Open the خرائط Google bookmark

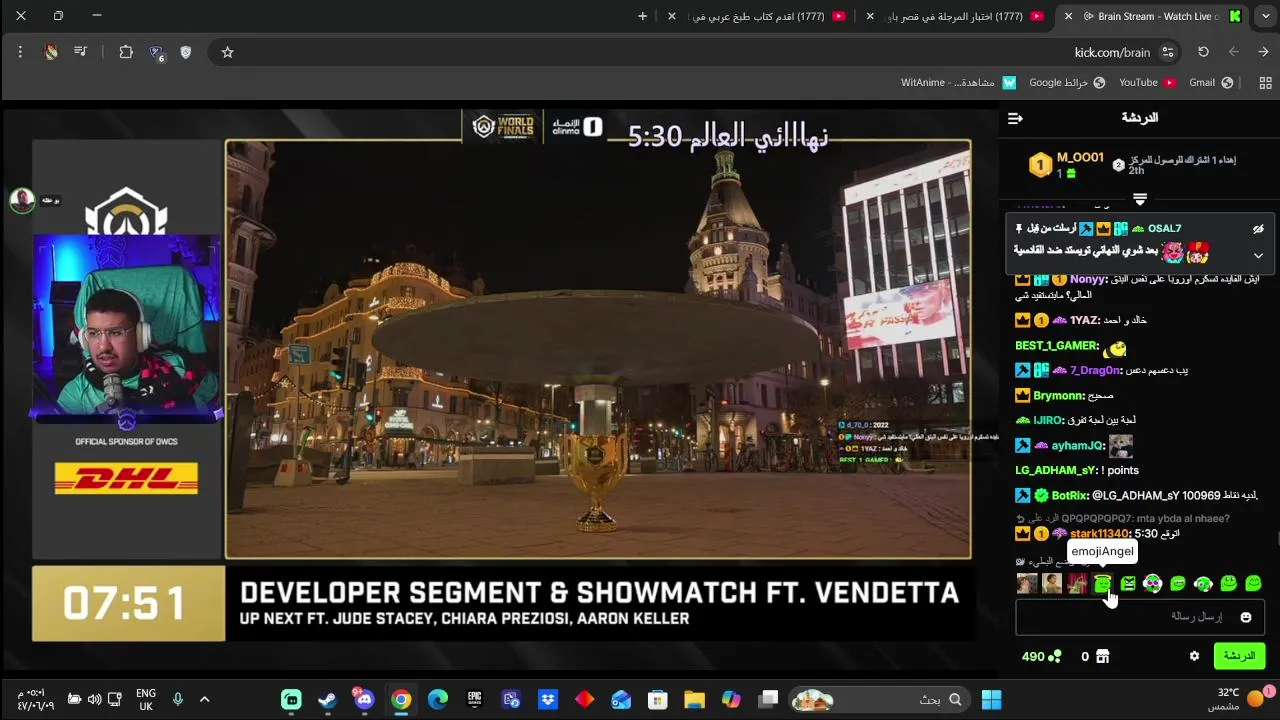click(x=1067, y=83)
